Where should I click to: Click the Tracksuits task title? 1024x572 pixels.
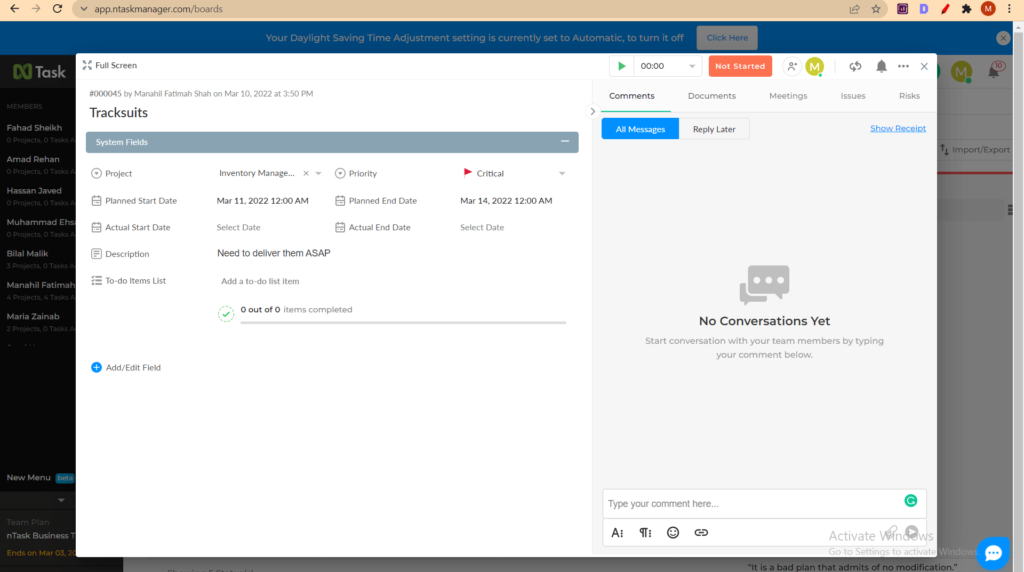coord(118,112)
